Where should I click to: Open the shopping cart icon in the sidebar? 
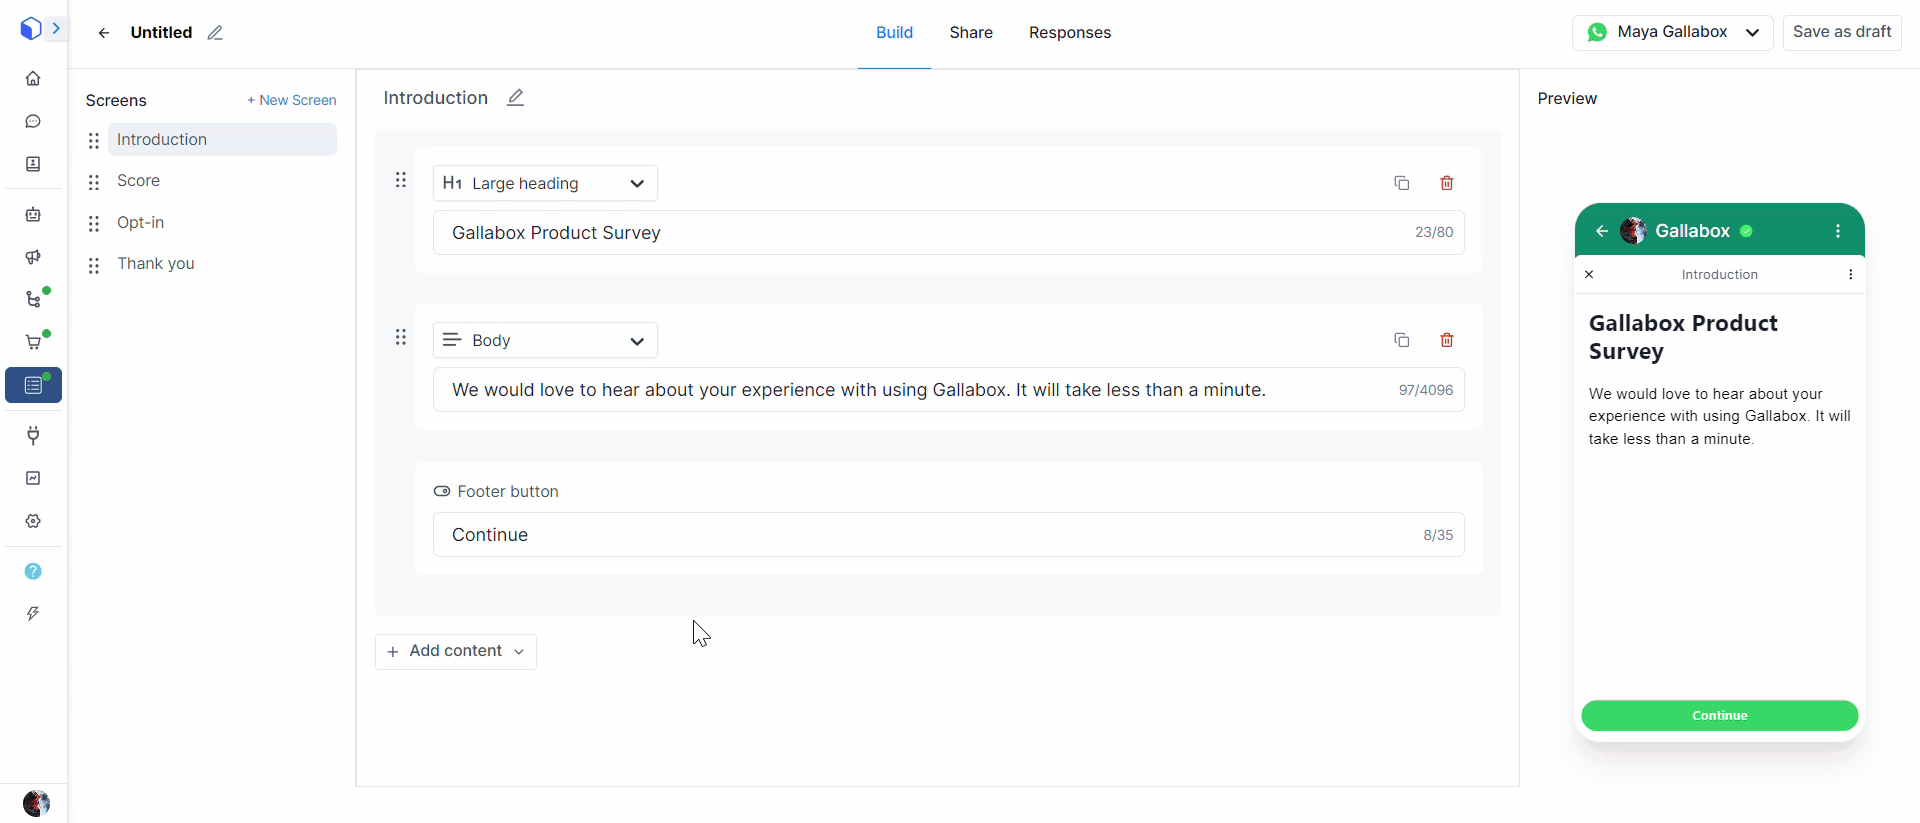click(x=33, y=342)
